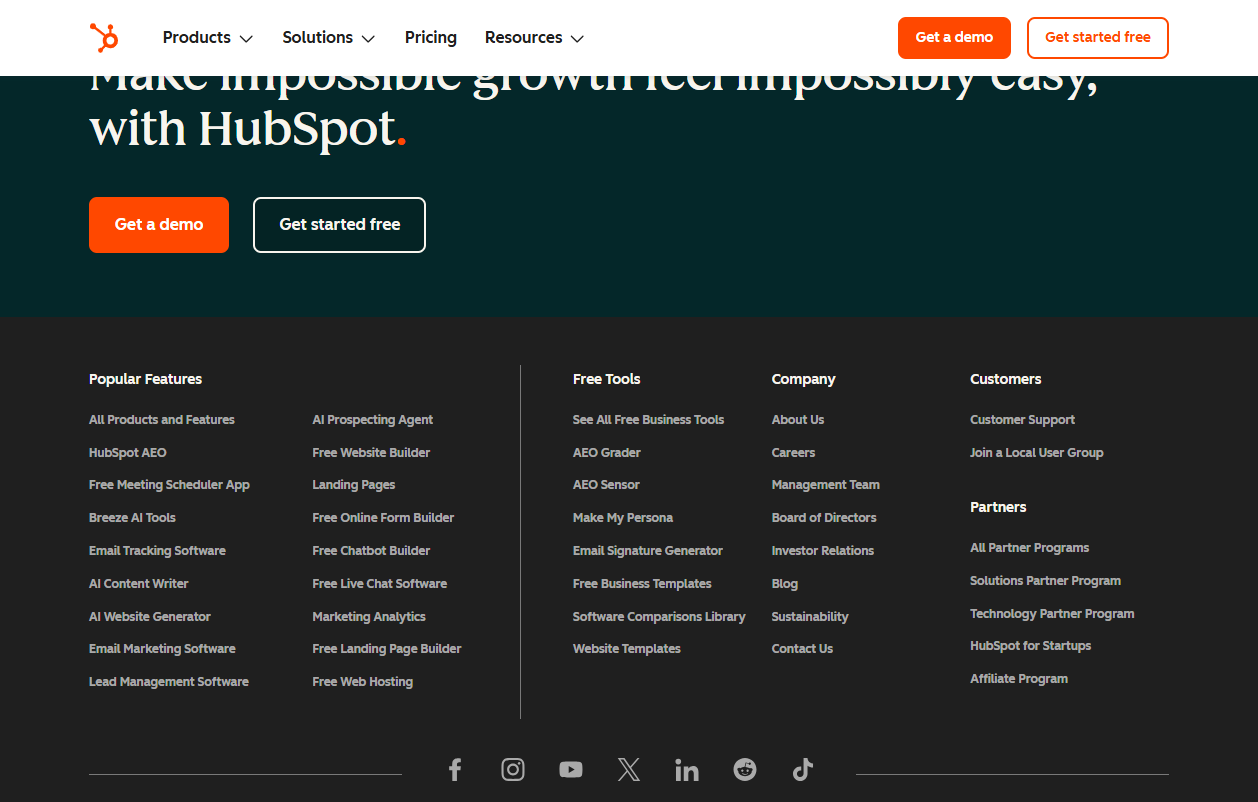The height and width of the screenshot is (802, 1258).
Task: Open Technology Partner Program link
Action: pos(1052,614)
